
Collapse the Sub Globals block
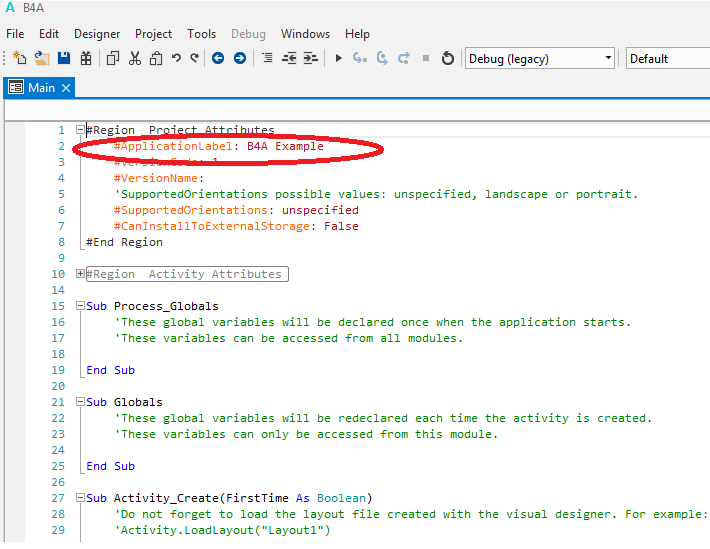pyautogui.click(x=80, y=402)
